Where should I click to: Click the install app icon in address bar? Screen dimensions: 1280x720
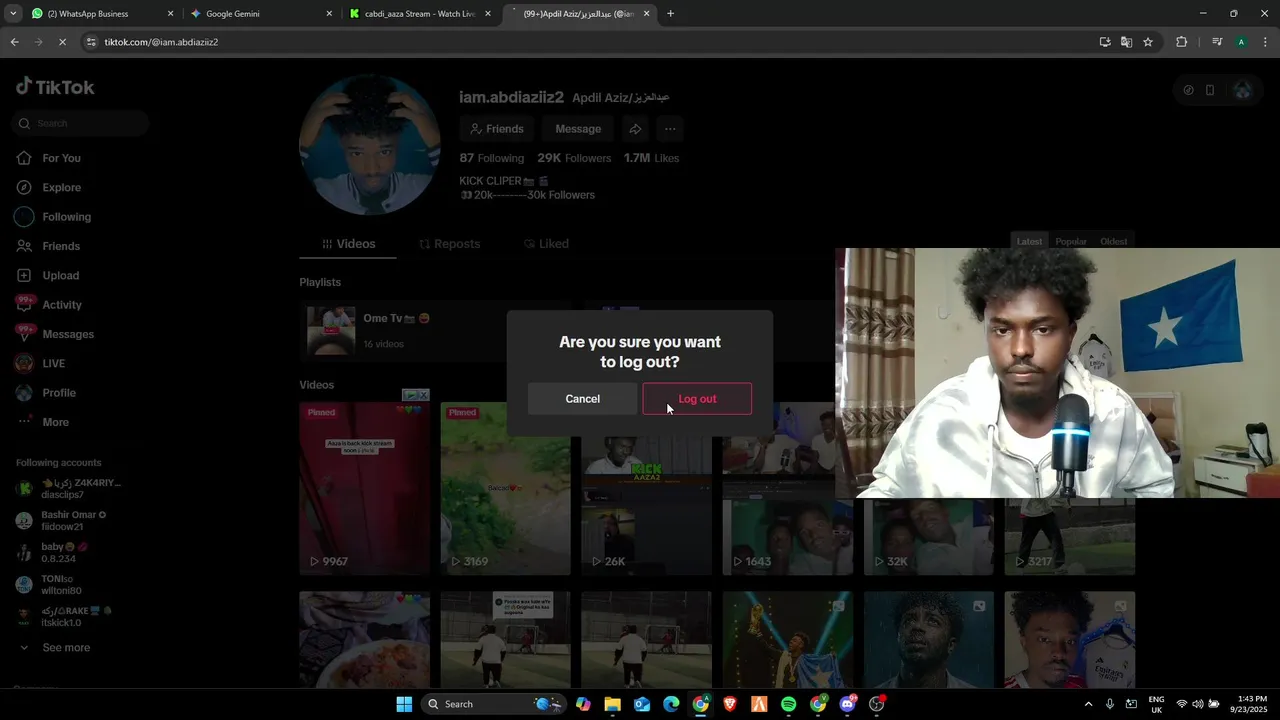point(1105,42)
